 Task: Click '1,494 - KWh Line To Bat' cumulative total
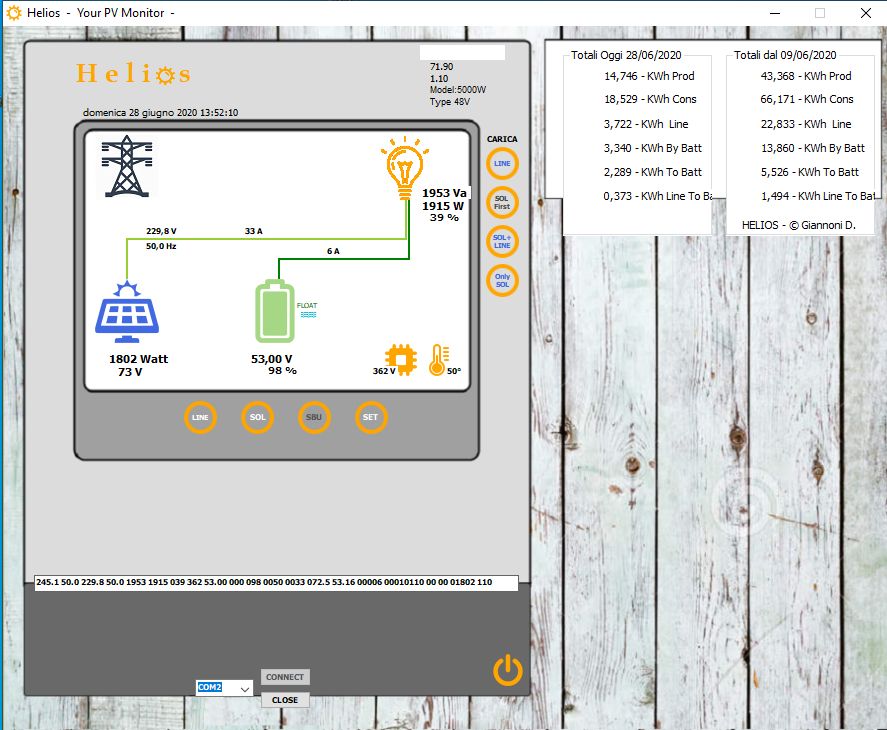(x=818, y=196)
